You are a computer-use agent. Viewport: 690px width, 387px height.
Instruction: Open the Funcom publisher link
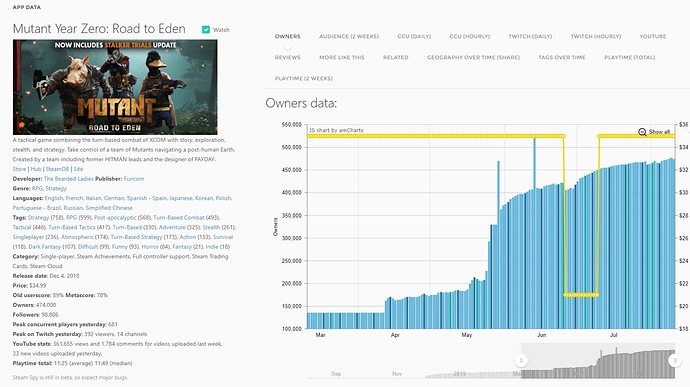(x=134, y=179)
